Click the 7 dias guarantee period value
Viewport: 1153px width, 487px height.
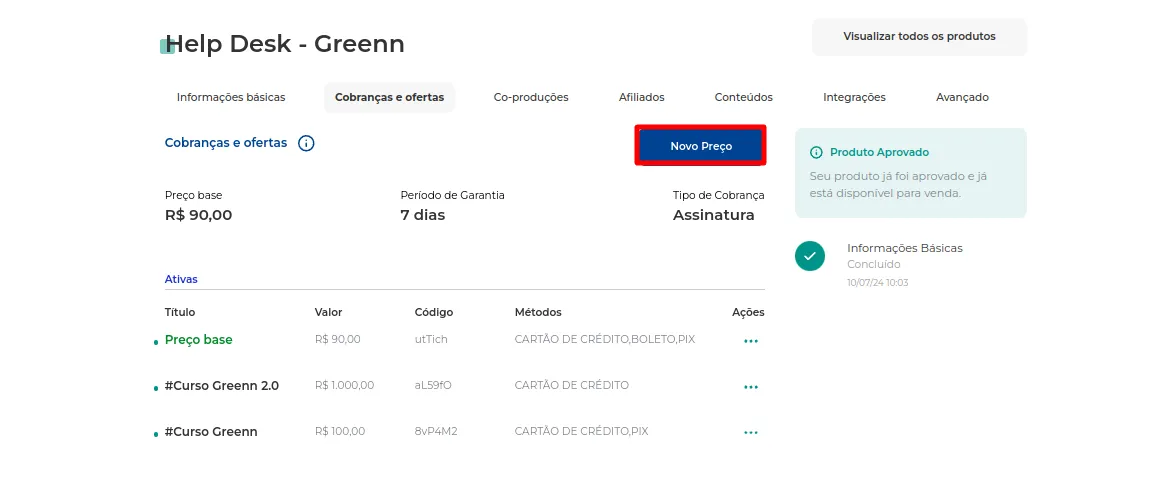pos(423,216)
